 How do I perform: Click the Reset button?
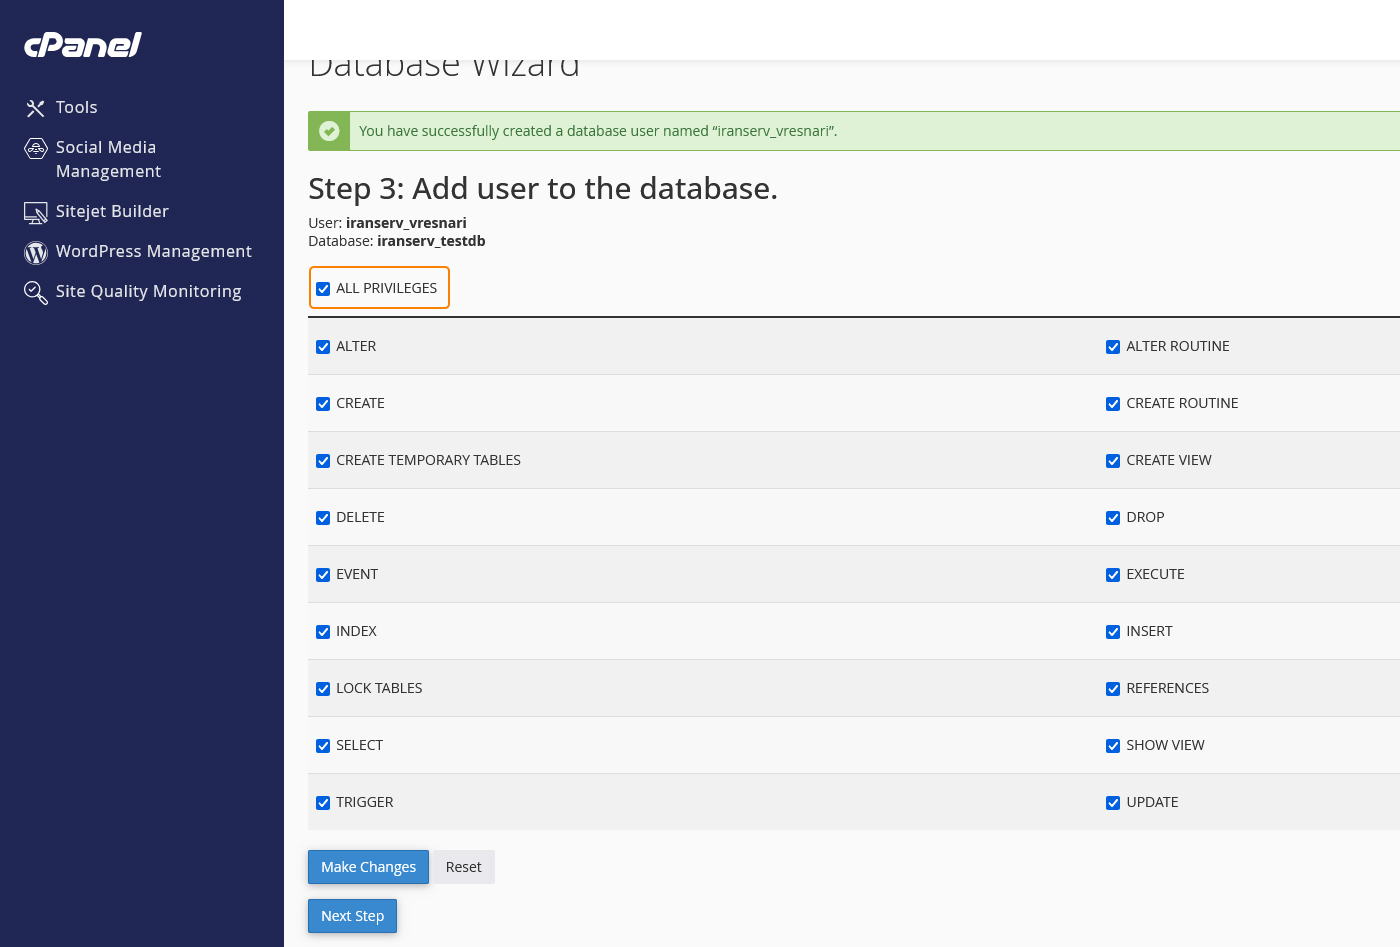tap(463, 867)
